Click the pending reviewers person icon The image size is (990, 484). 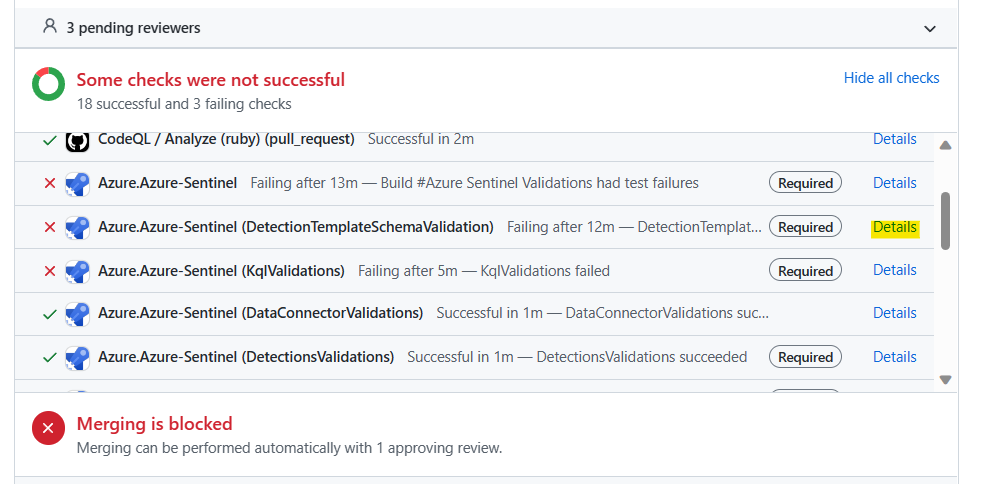[50, 27]
